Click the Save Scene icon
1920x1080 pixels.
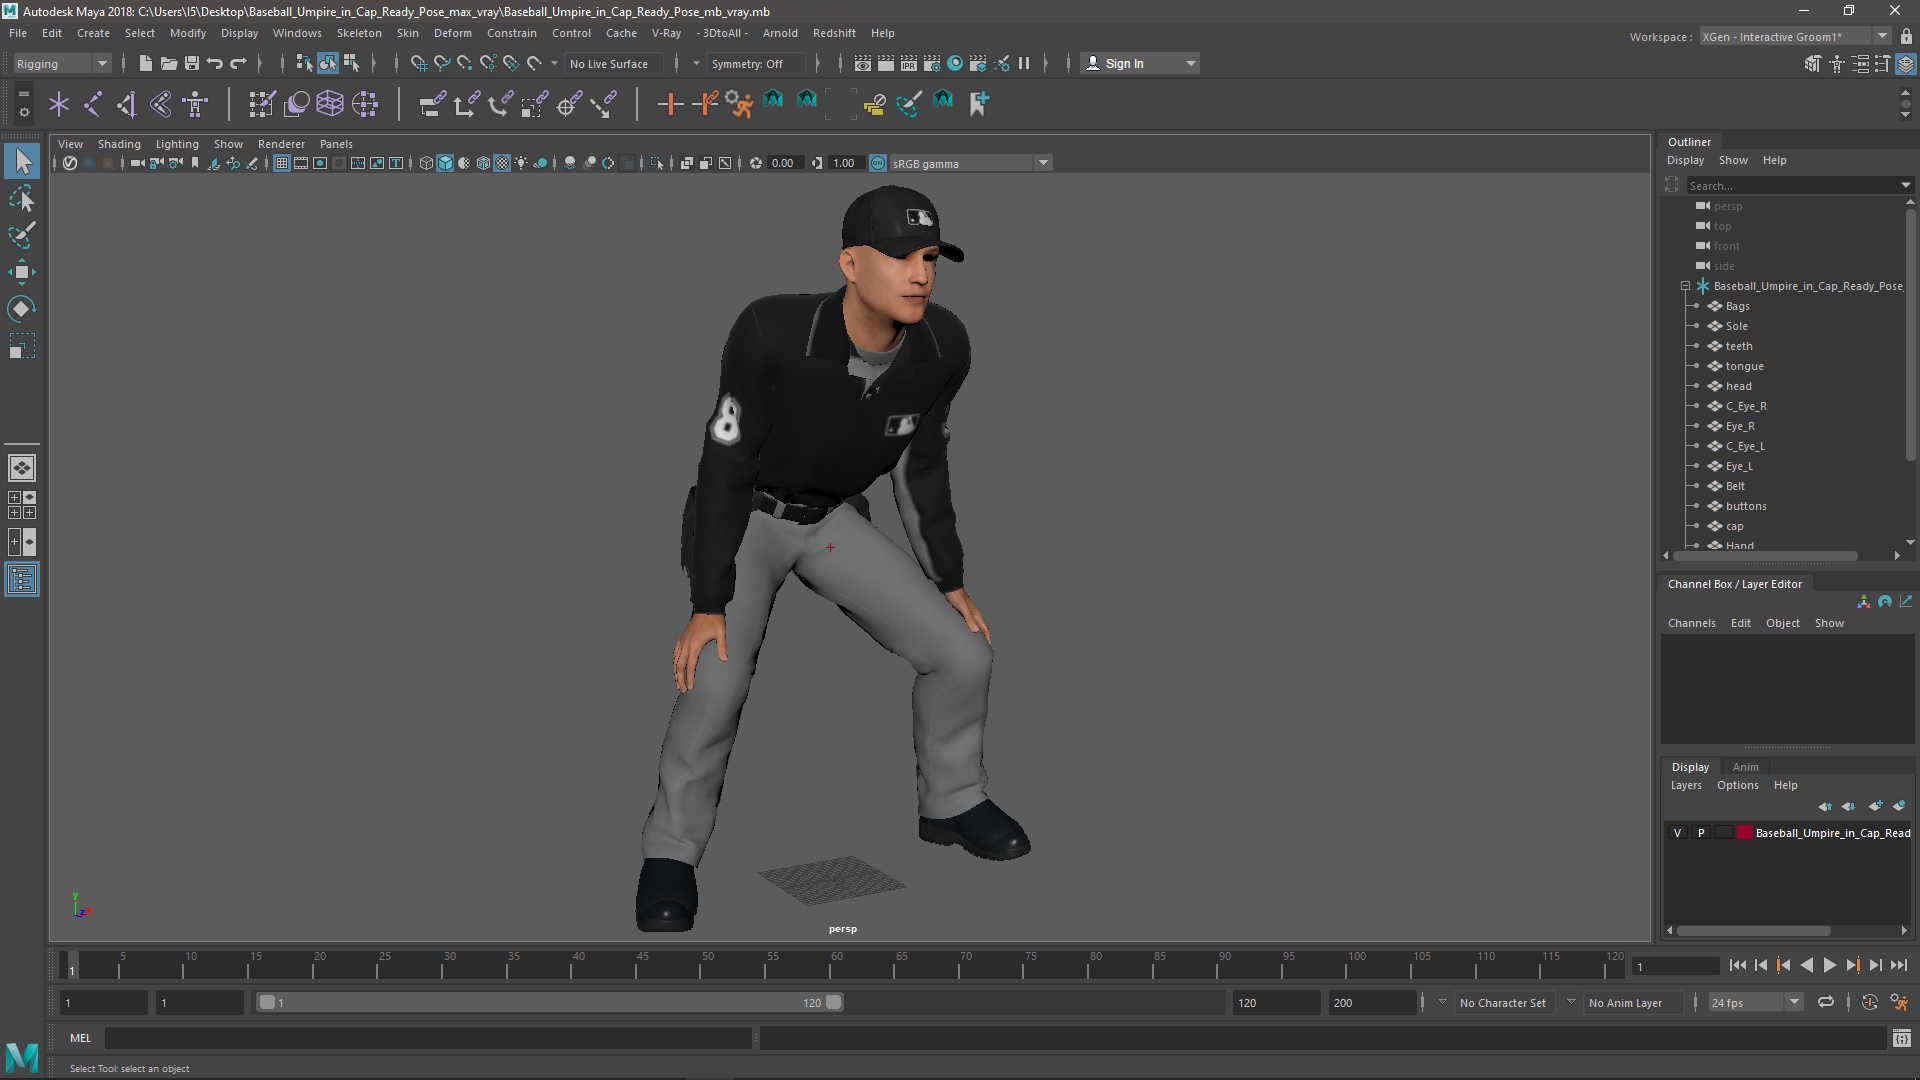pos(191,63)
